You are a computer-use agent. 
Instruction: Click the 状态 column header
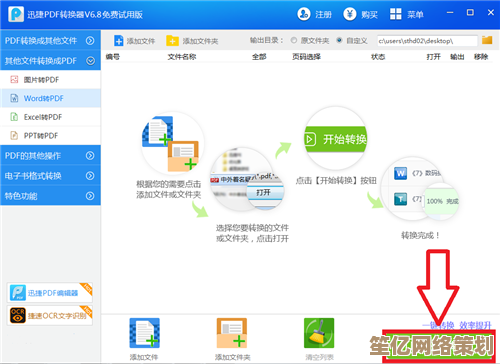(378, 57)
